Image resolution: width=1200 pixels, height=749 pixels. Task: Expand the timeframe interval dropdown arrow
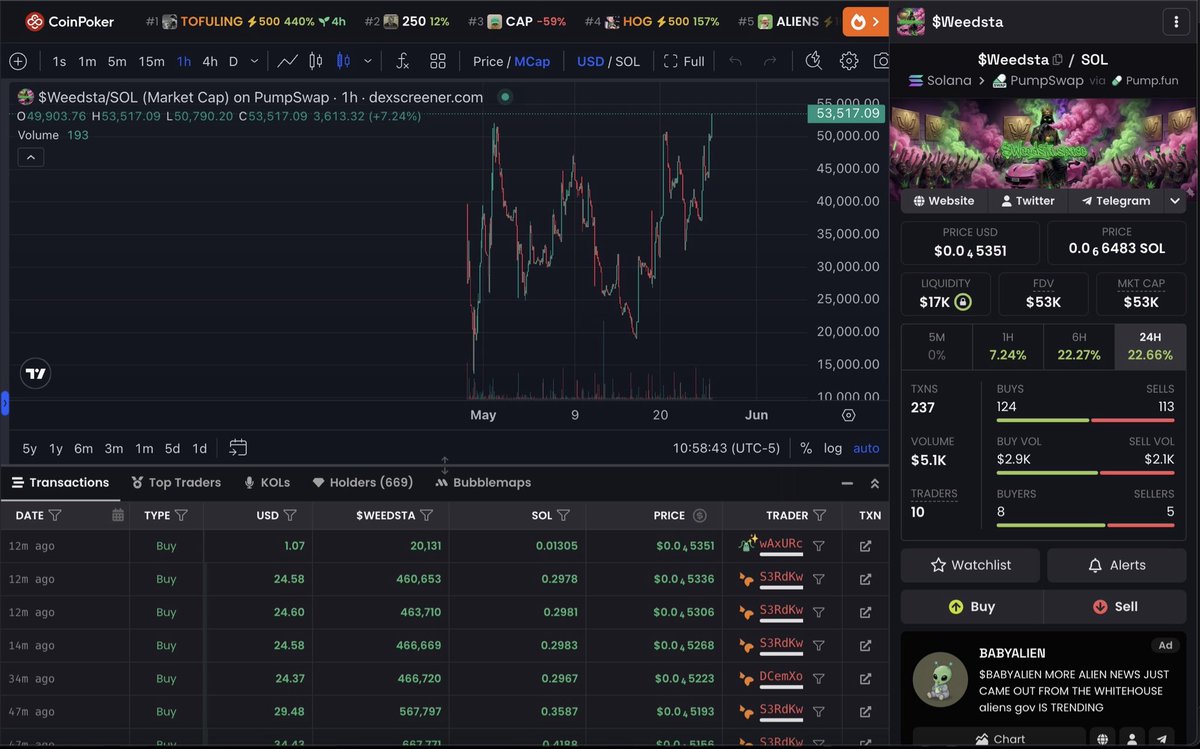point(254,61)
